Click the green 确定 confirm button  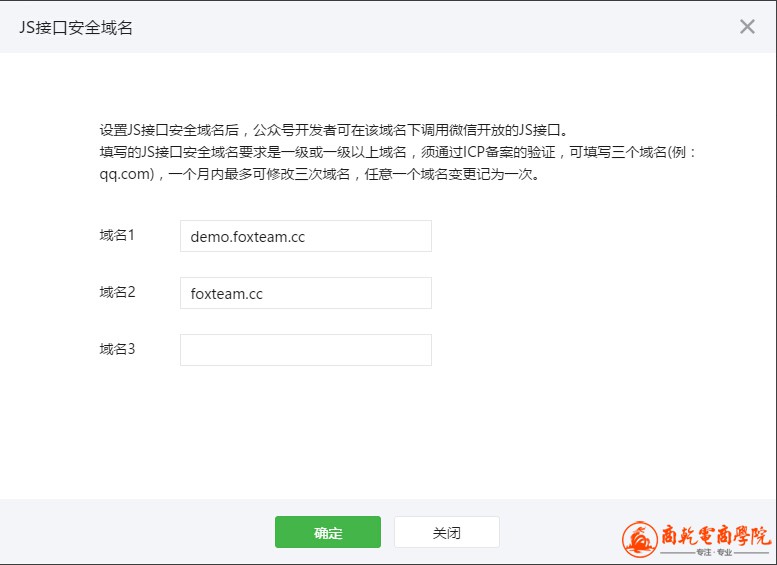pyautogui.click(x=327, y=532)
